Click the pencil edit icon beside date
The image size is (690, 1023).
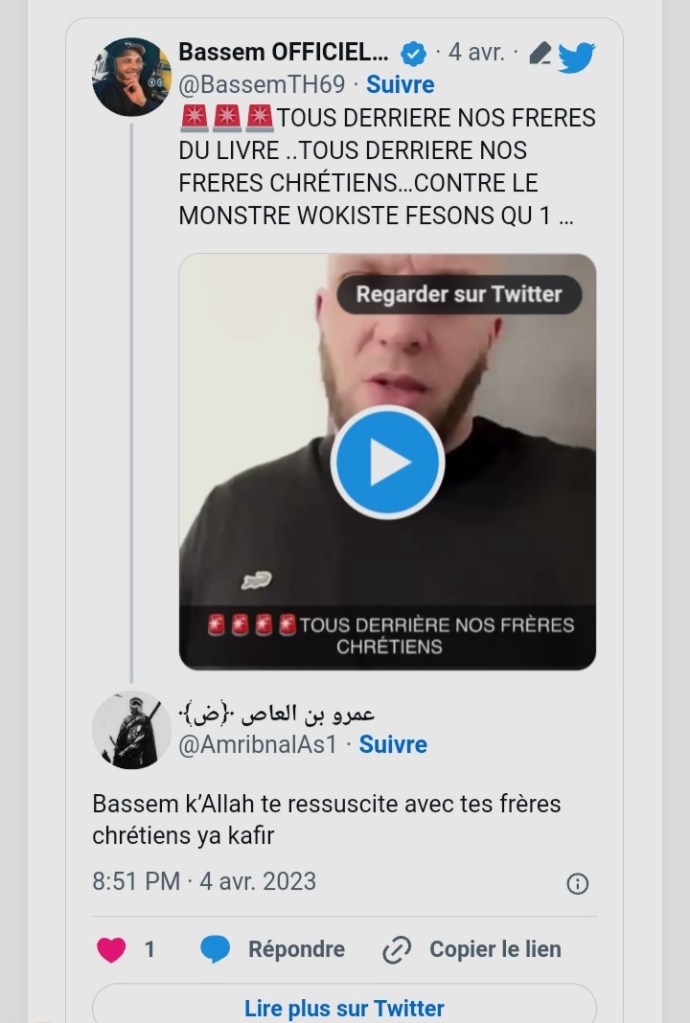539,53
